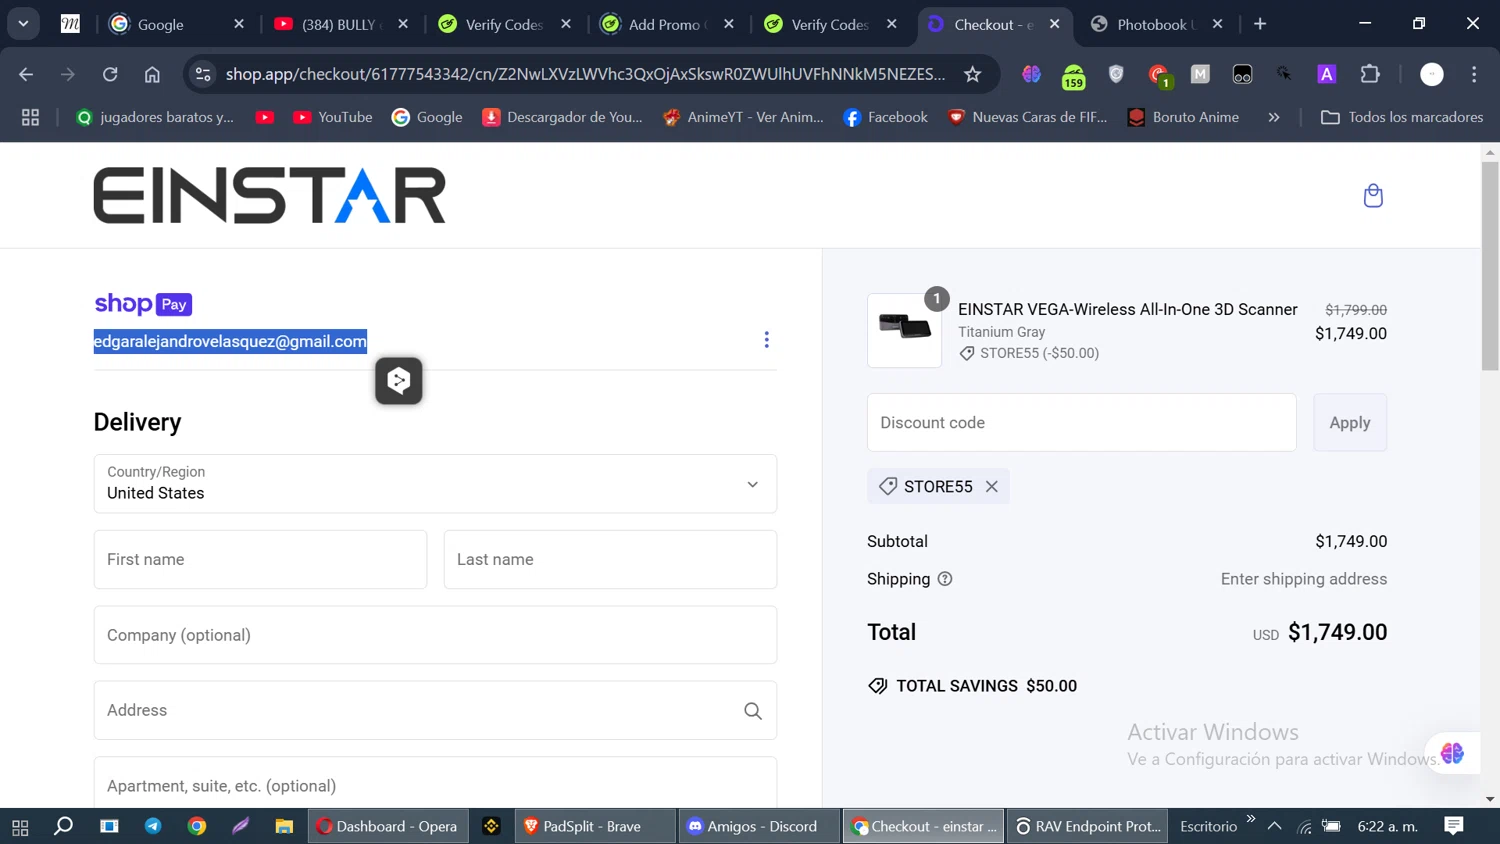Viewport: 1500px width, 844px height.
Task: Click the shield extension icon in toolbar
Action: coord(1116,74)
